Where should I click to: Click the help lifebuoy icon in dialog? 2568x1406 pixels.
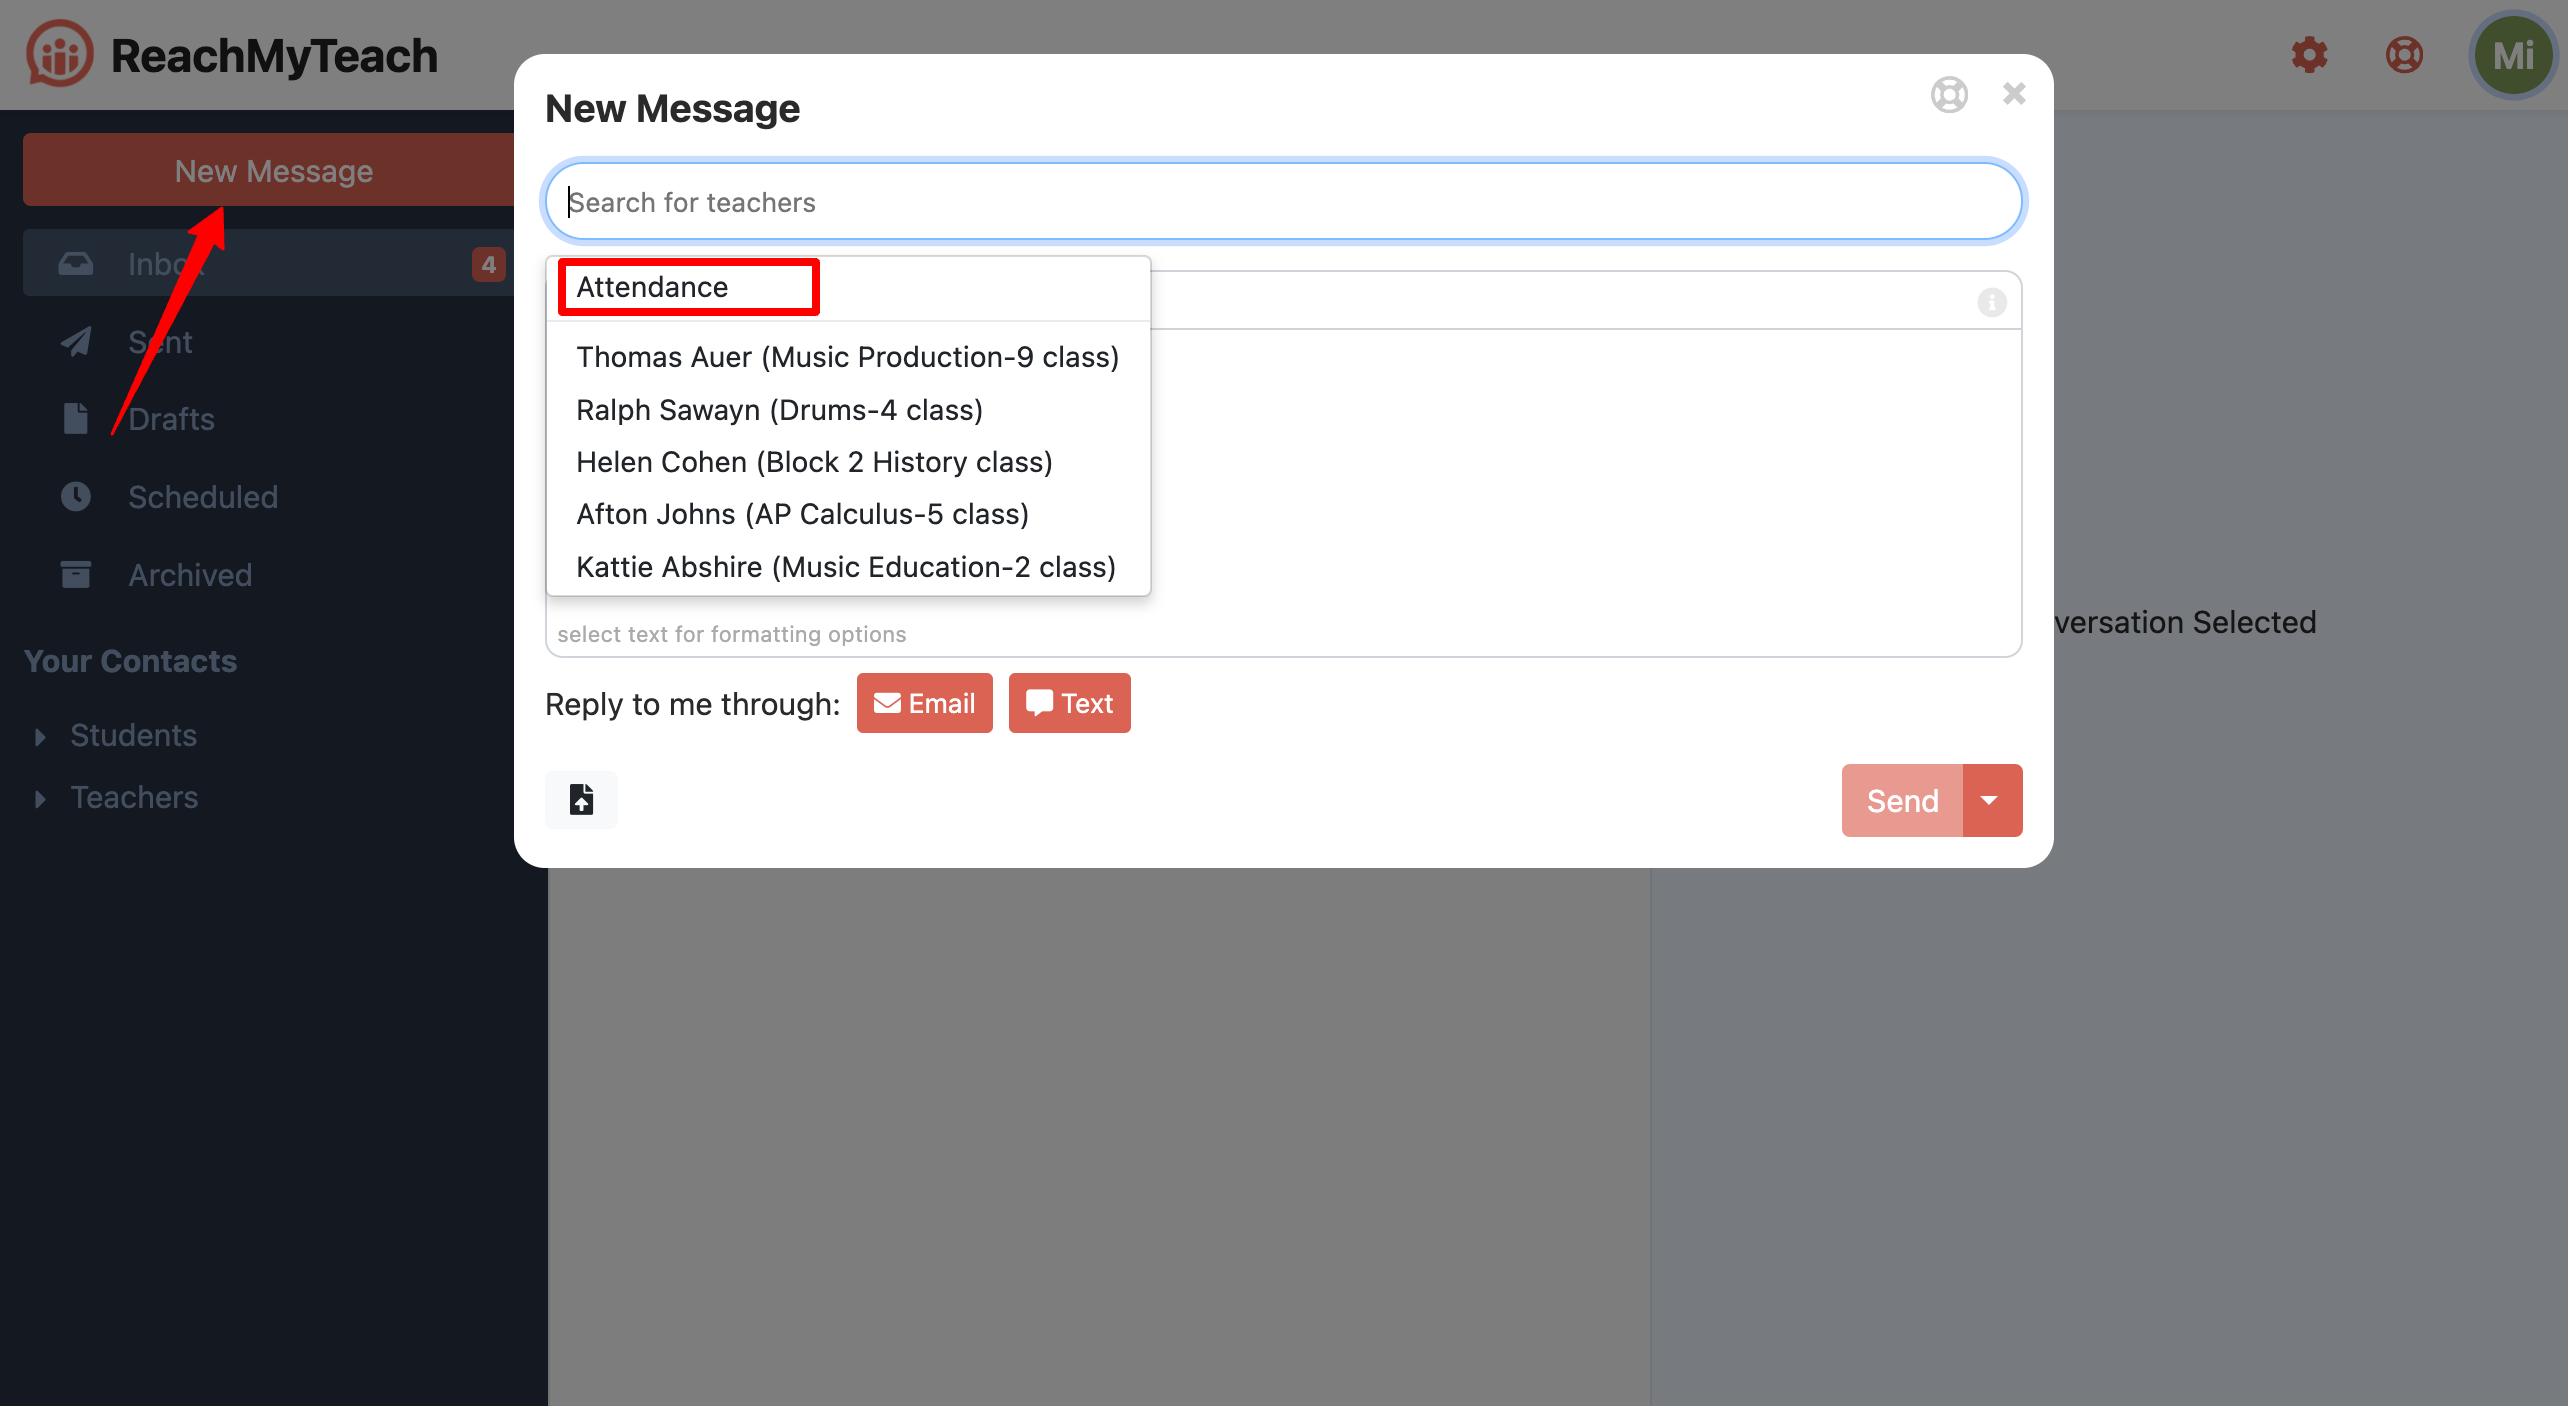[1948, 95]
